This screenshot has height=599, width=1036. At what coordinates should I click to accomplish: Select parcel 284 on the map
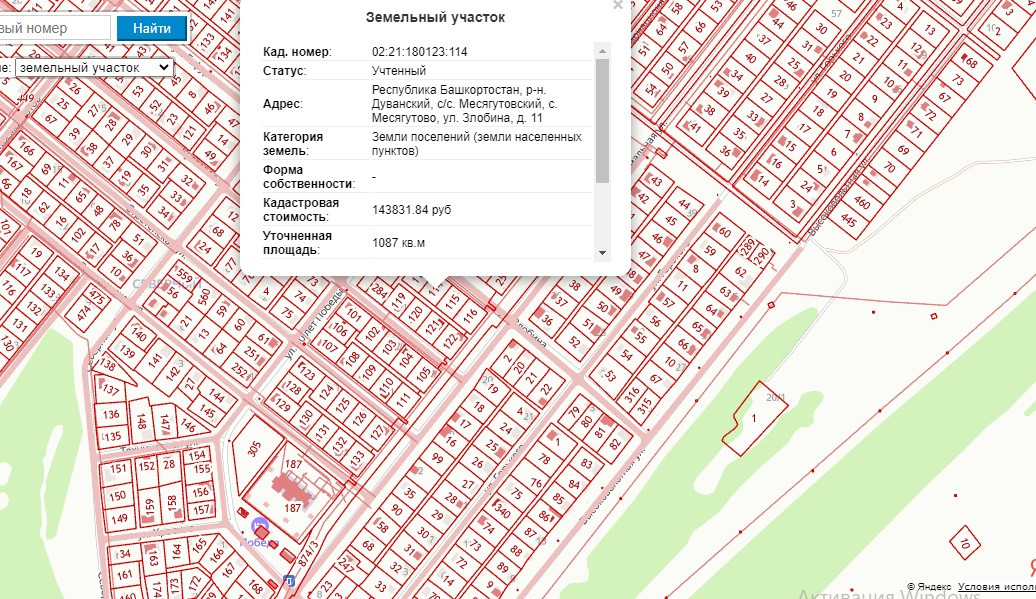coord(379,289)
